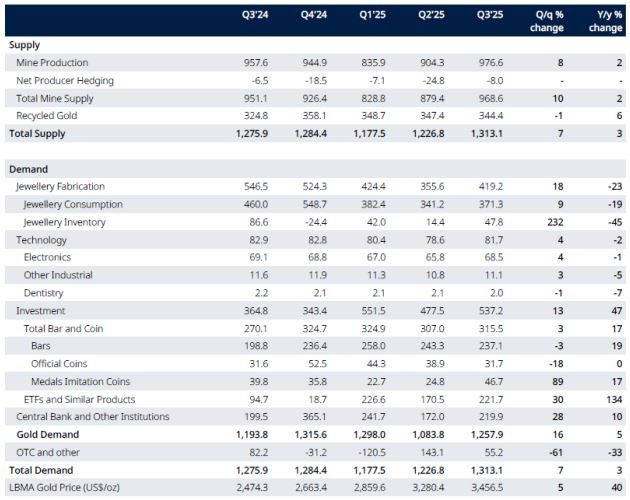Select the Supply section heading
The image size is (630, 500).
(25, 46)
